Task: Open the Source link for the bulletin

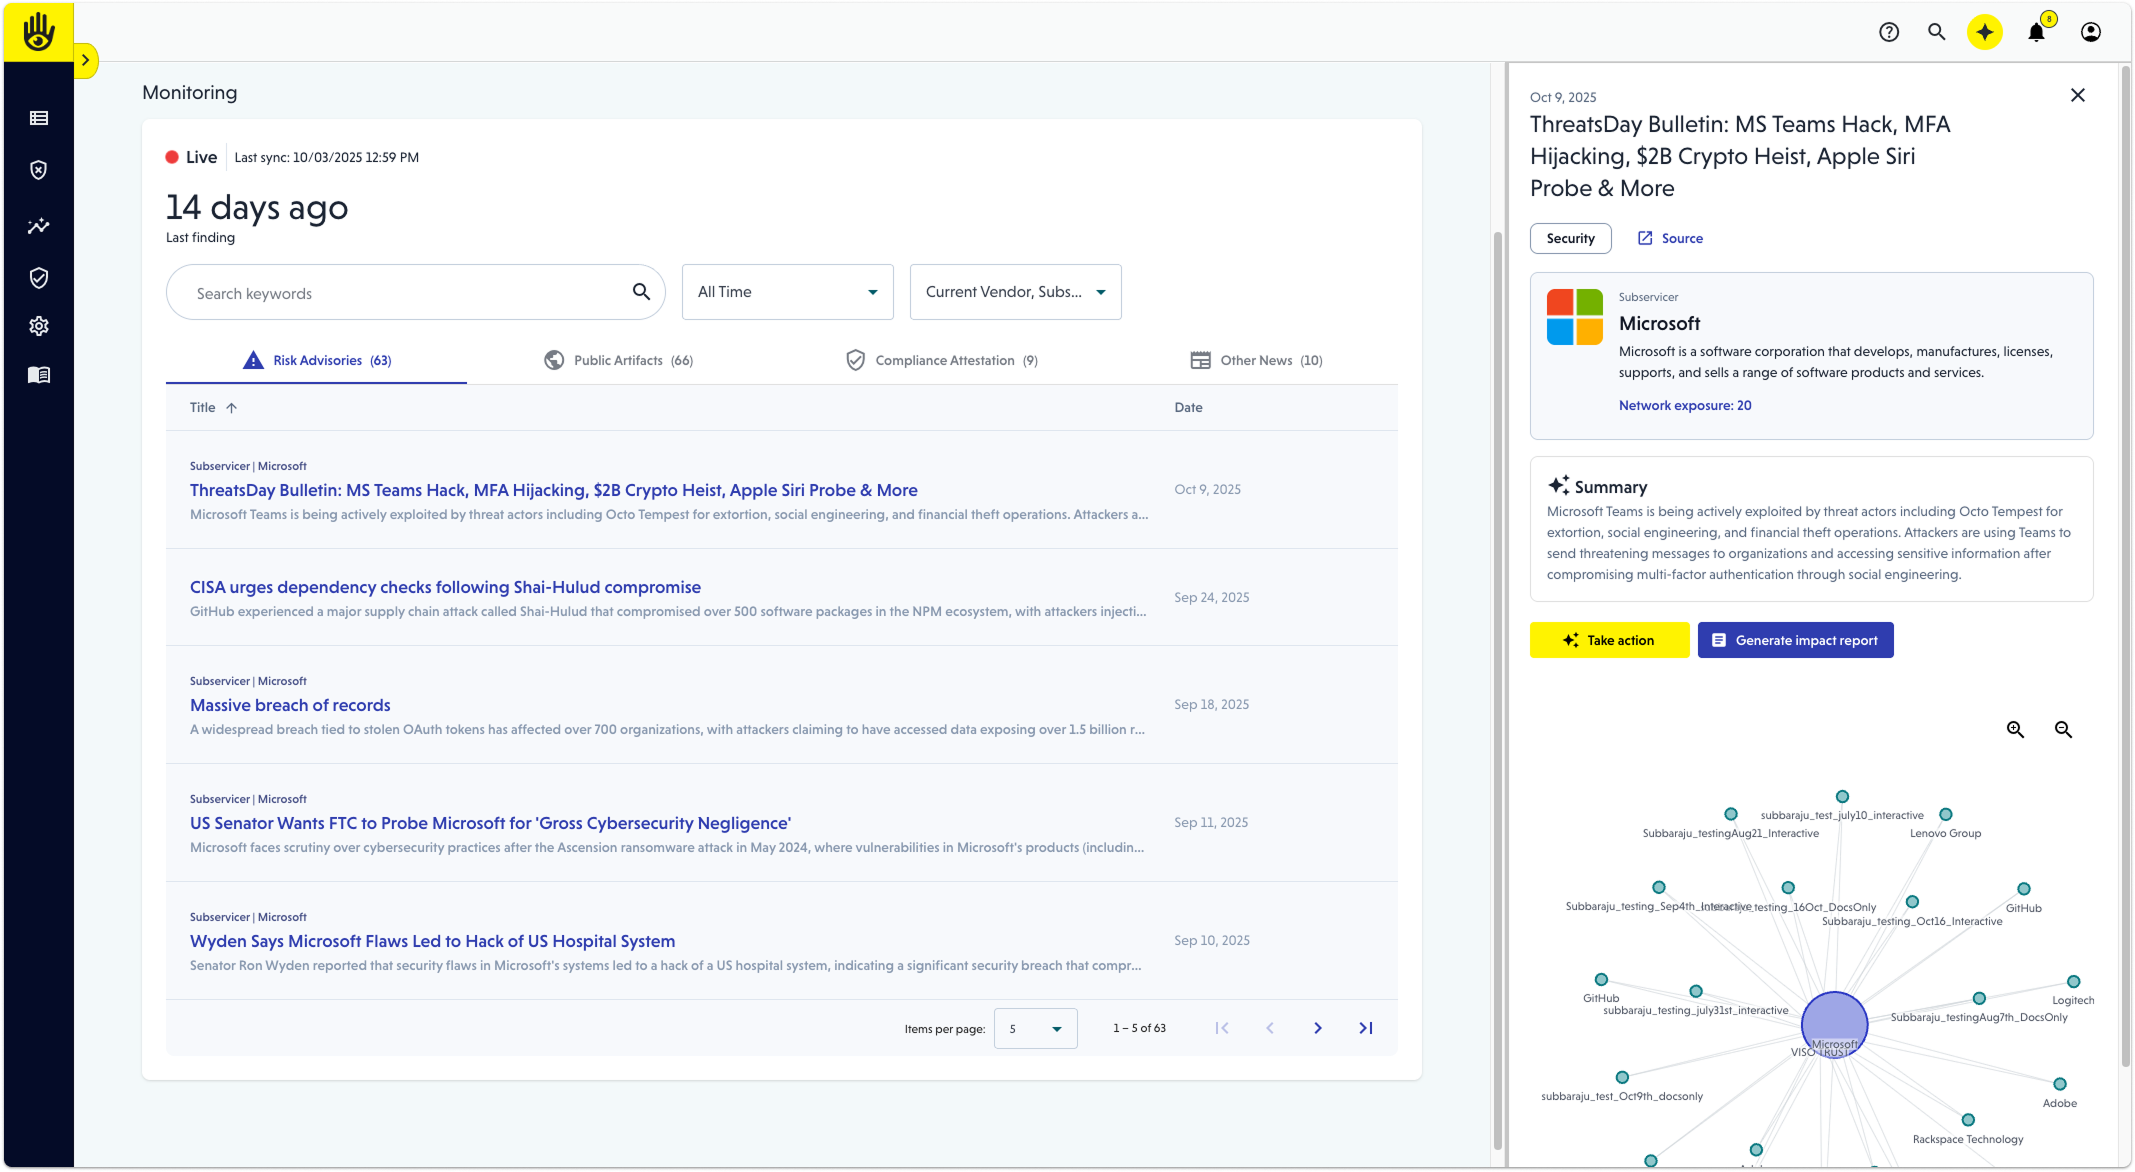Action: click(x=1669, y=238)
